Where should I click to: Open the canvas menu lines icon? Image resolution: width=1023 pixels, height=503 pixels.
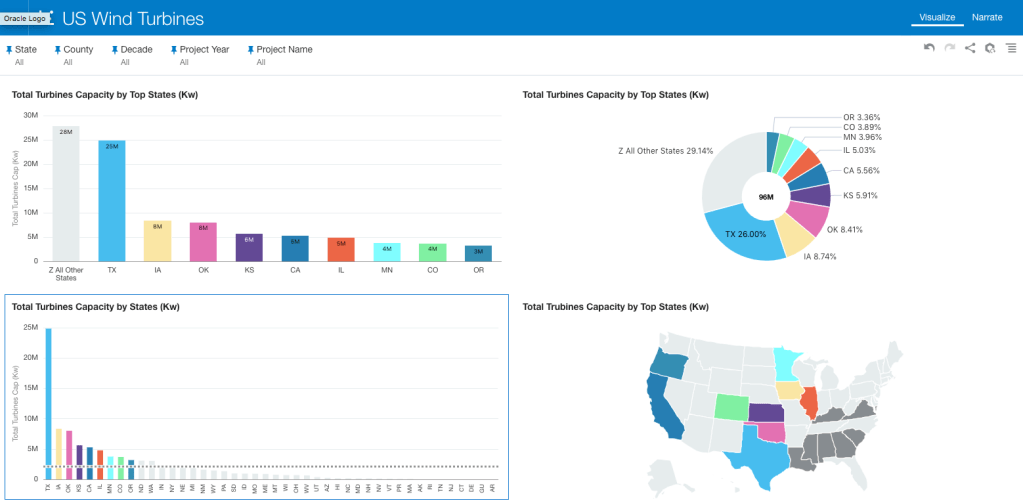coord(1011,48)
